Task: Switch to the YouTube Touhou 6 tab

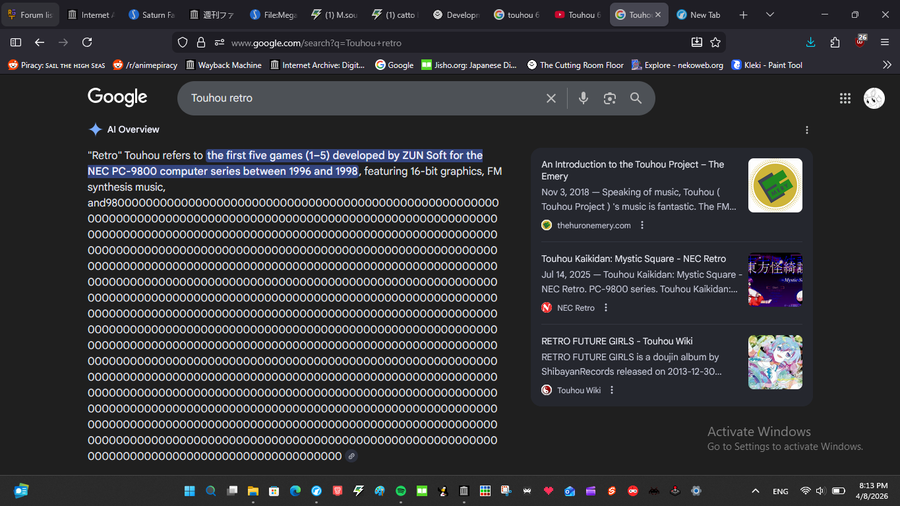Action: [x=577, y=15]
